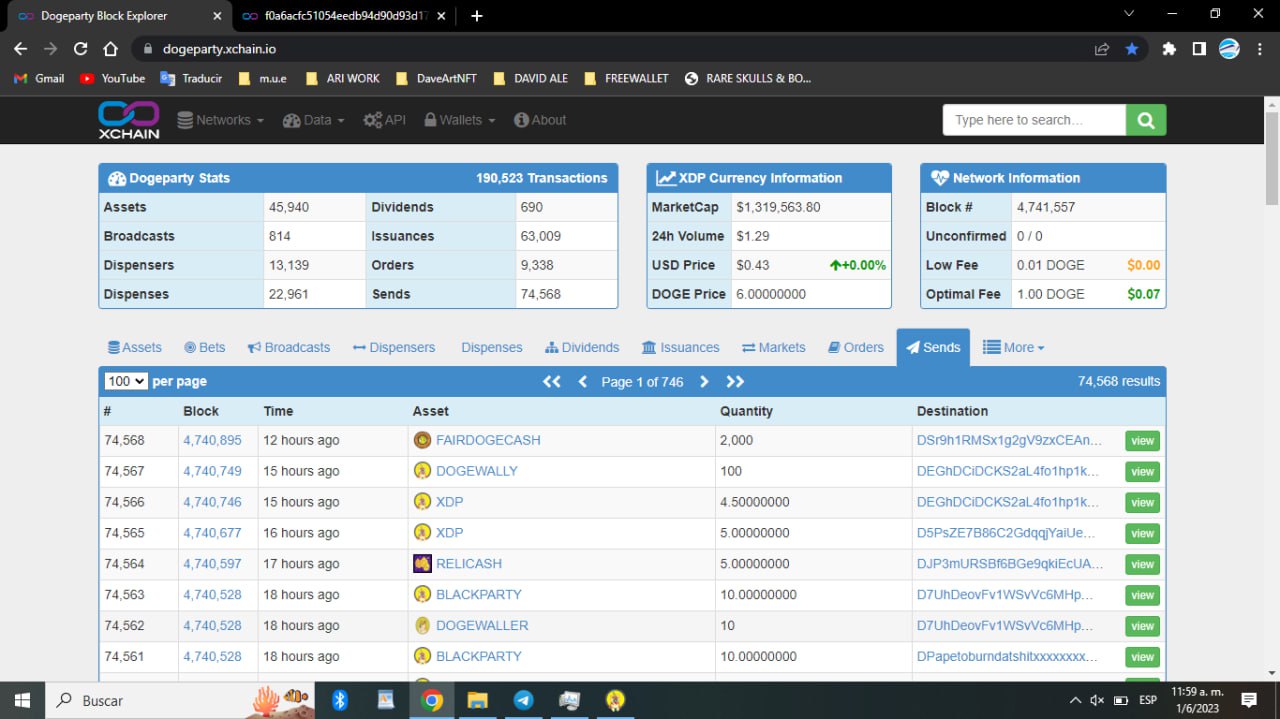Open Windows Start menu
The width and height of the screenshot is (1280, 719).
point(22,700)
